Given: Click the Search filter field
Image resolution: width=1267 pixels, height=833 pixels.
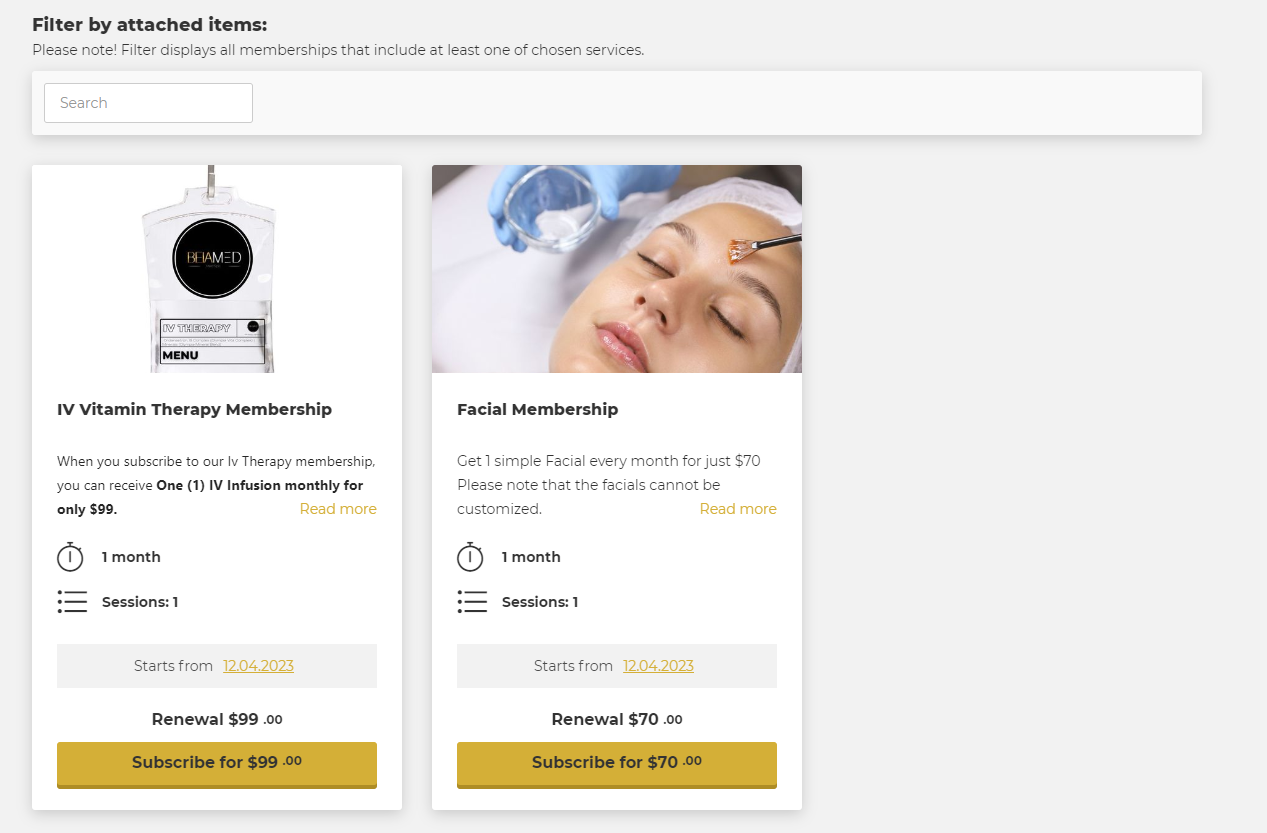Looking at the screenshot, I should pyautogui.click(x=148, y=103).
